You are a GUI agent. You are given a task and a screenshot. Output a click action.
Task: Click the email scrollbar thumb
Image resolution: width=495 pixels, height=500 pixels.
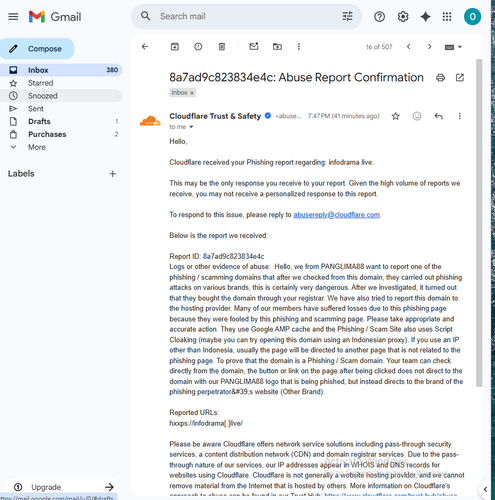coord(479,223)
